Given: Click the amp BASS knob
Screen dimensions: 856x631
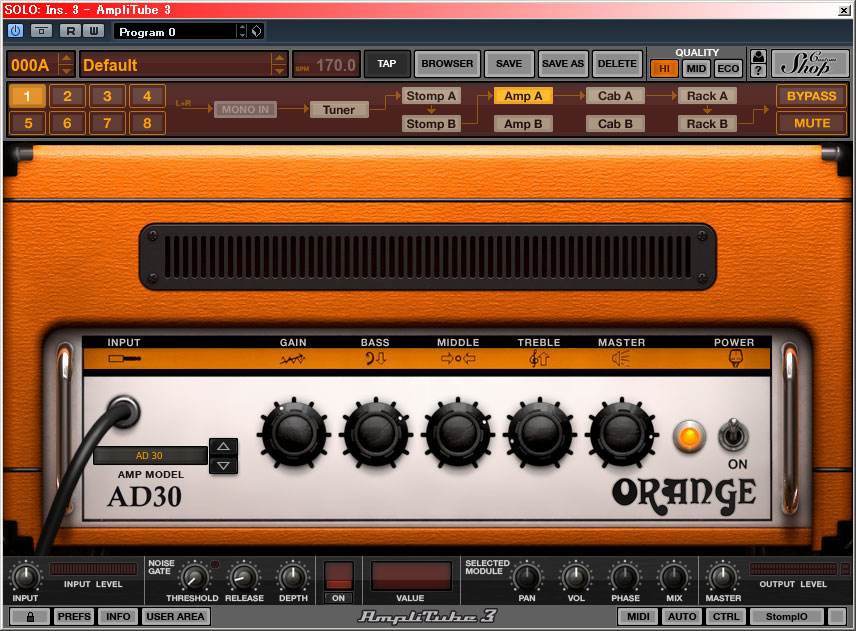Looking at the screenshot, I should 376,434.
